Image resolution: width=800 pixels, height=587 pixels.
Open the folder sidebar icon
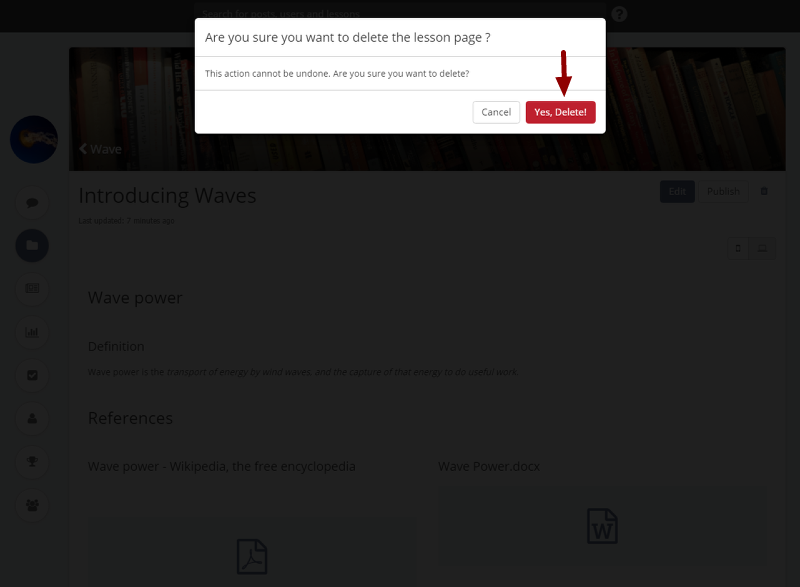32,245
